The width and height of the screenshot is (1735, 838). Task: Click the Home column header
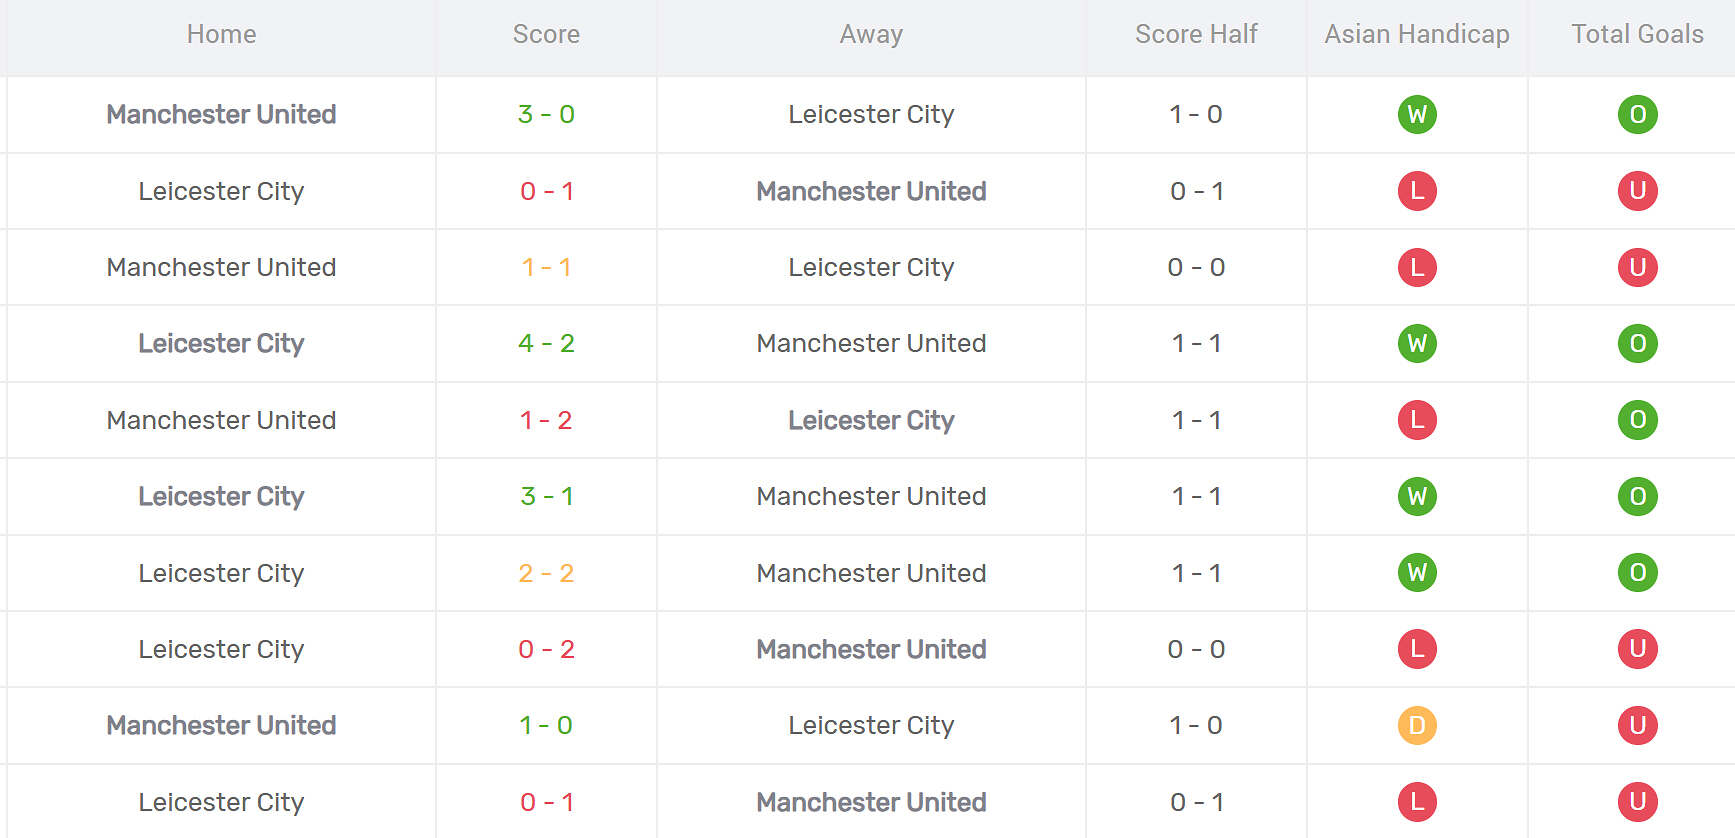pyautogui.click(x=221, y=34)
